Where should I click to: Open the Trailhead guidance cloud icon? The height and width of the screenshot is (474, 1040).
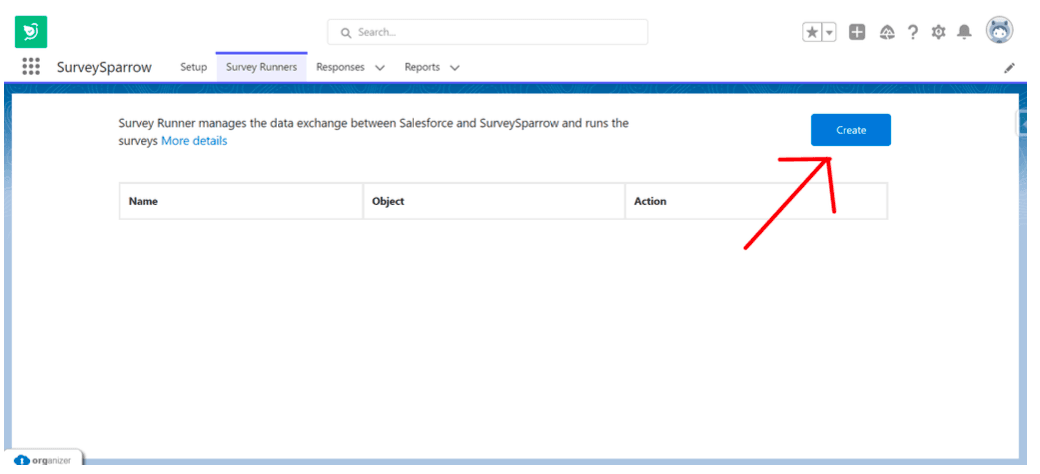886,32
